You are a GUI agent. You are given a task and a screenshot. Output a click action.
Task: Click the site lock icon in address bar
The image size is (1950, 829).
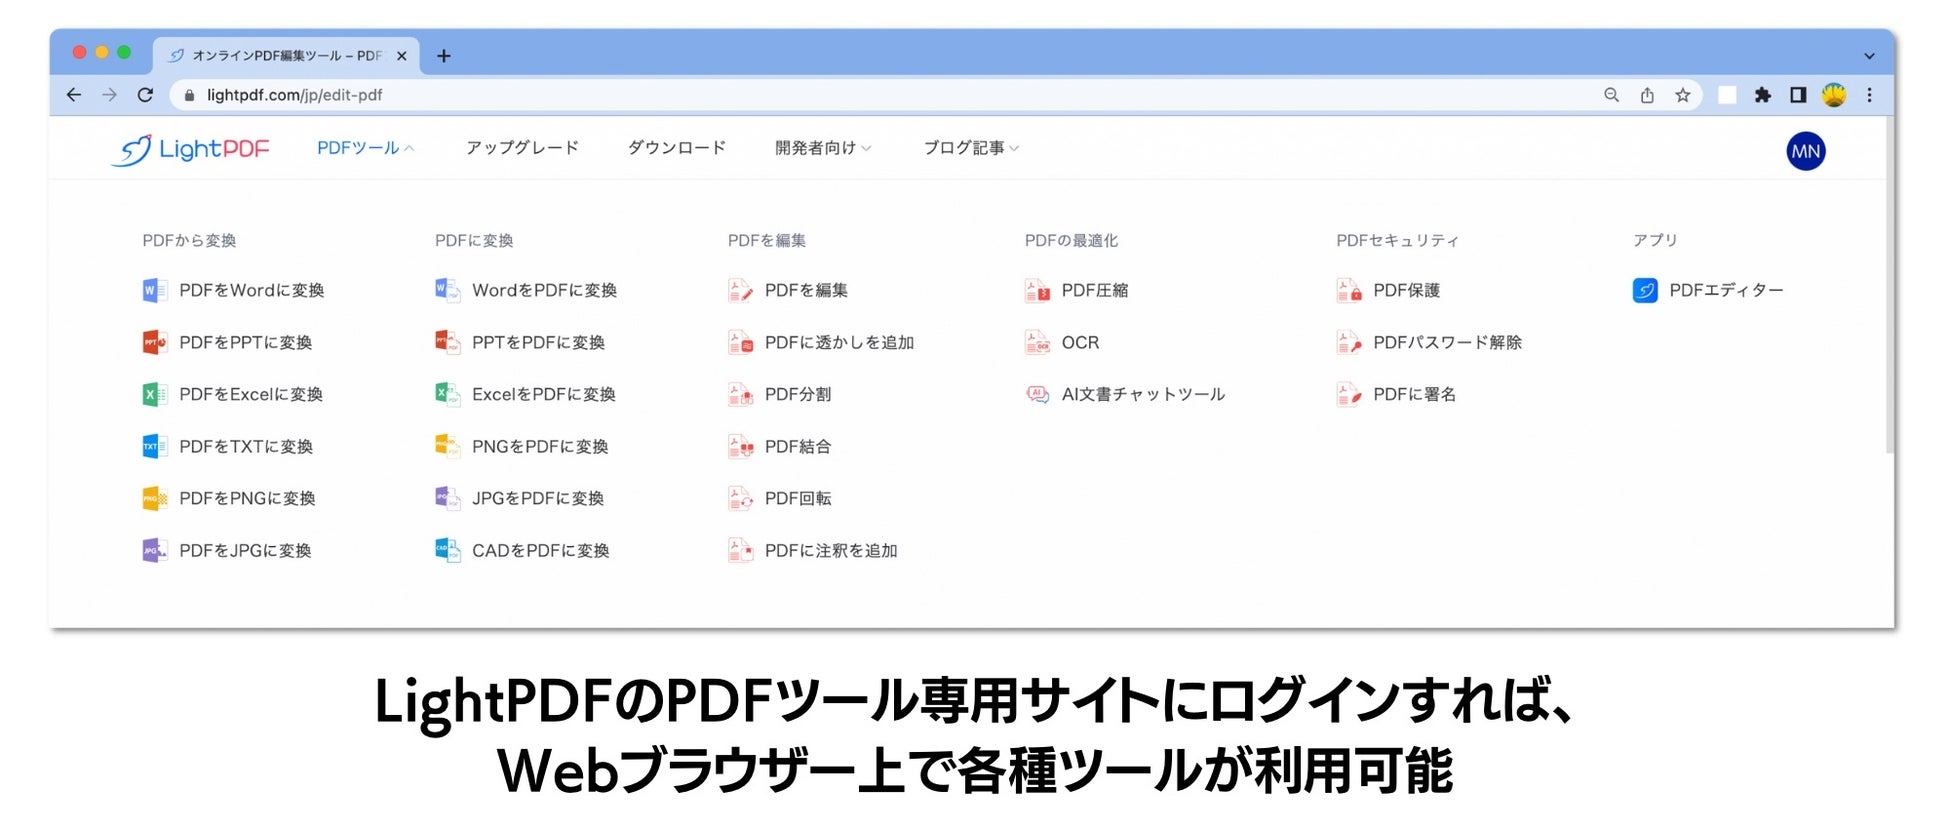pos(189,95)
